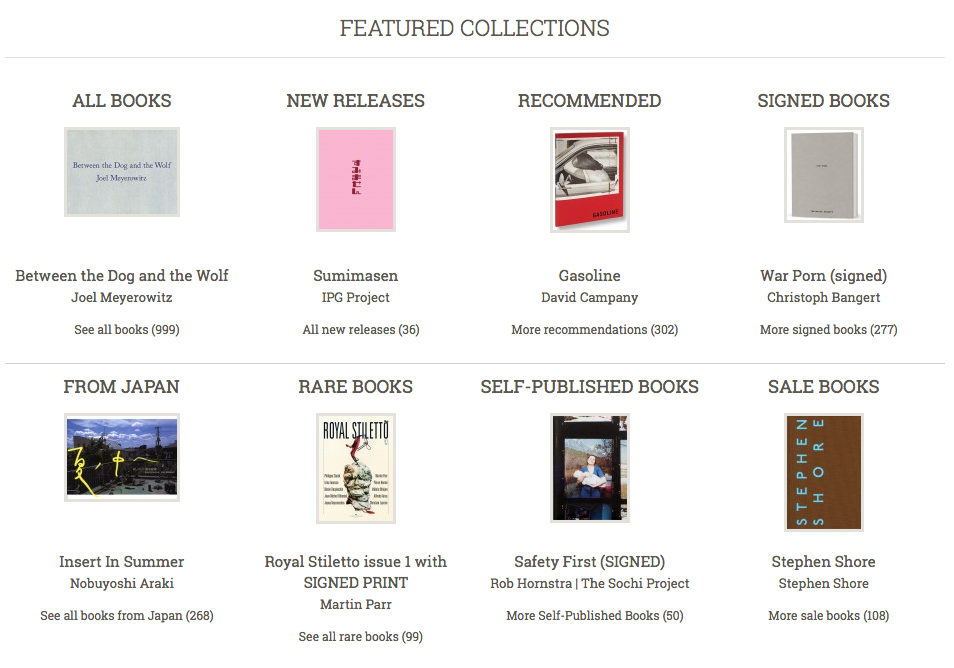Open More recommendations (302)
Screen dimensions: 954x668
click(595, 329)
